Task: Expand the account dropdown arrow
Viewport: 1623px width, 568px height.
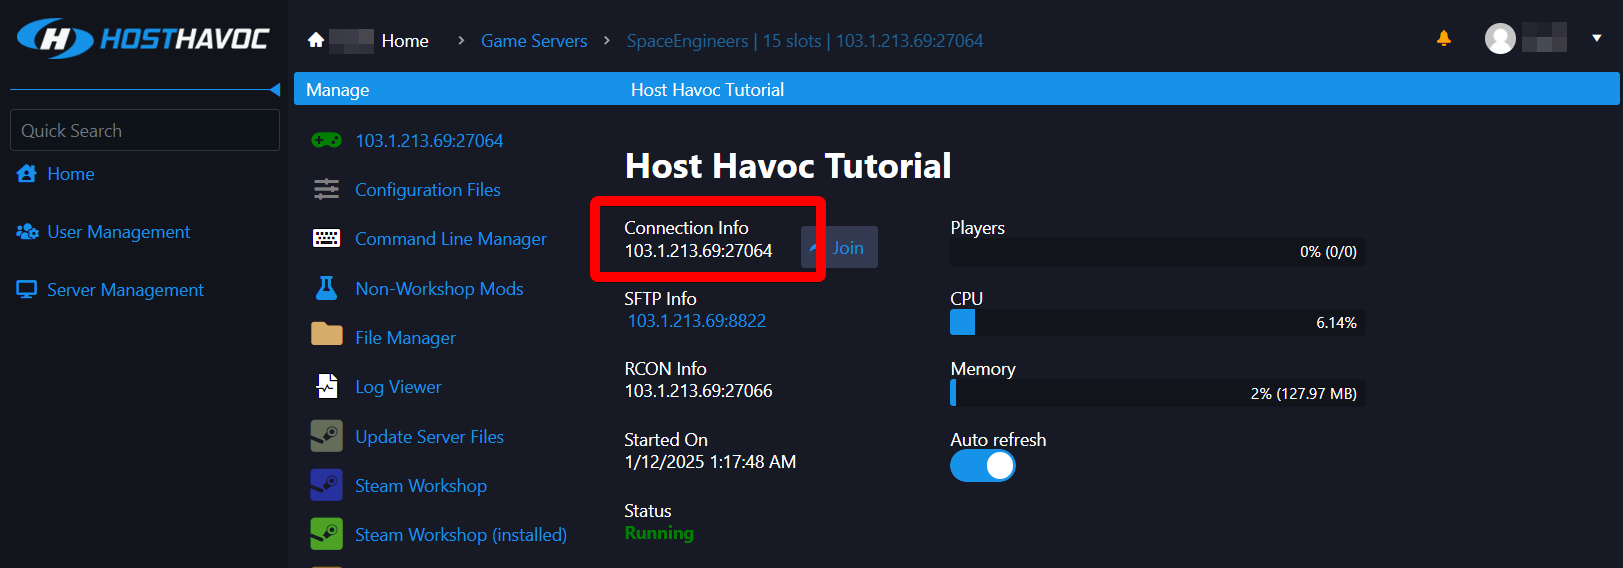Action: [x=1597, y=38]
